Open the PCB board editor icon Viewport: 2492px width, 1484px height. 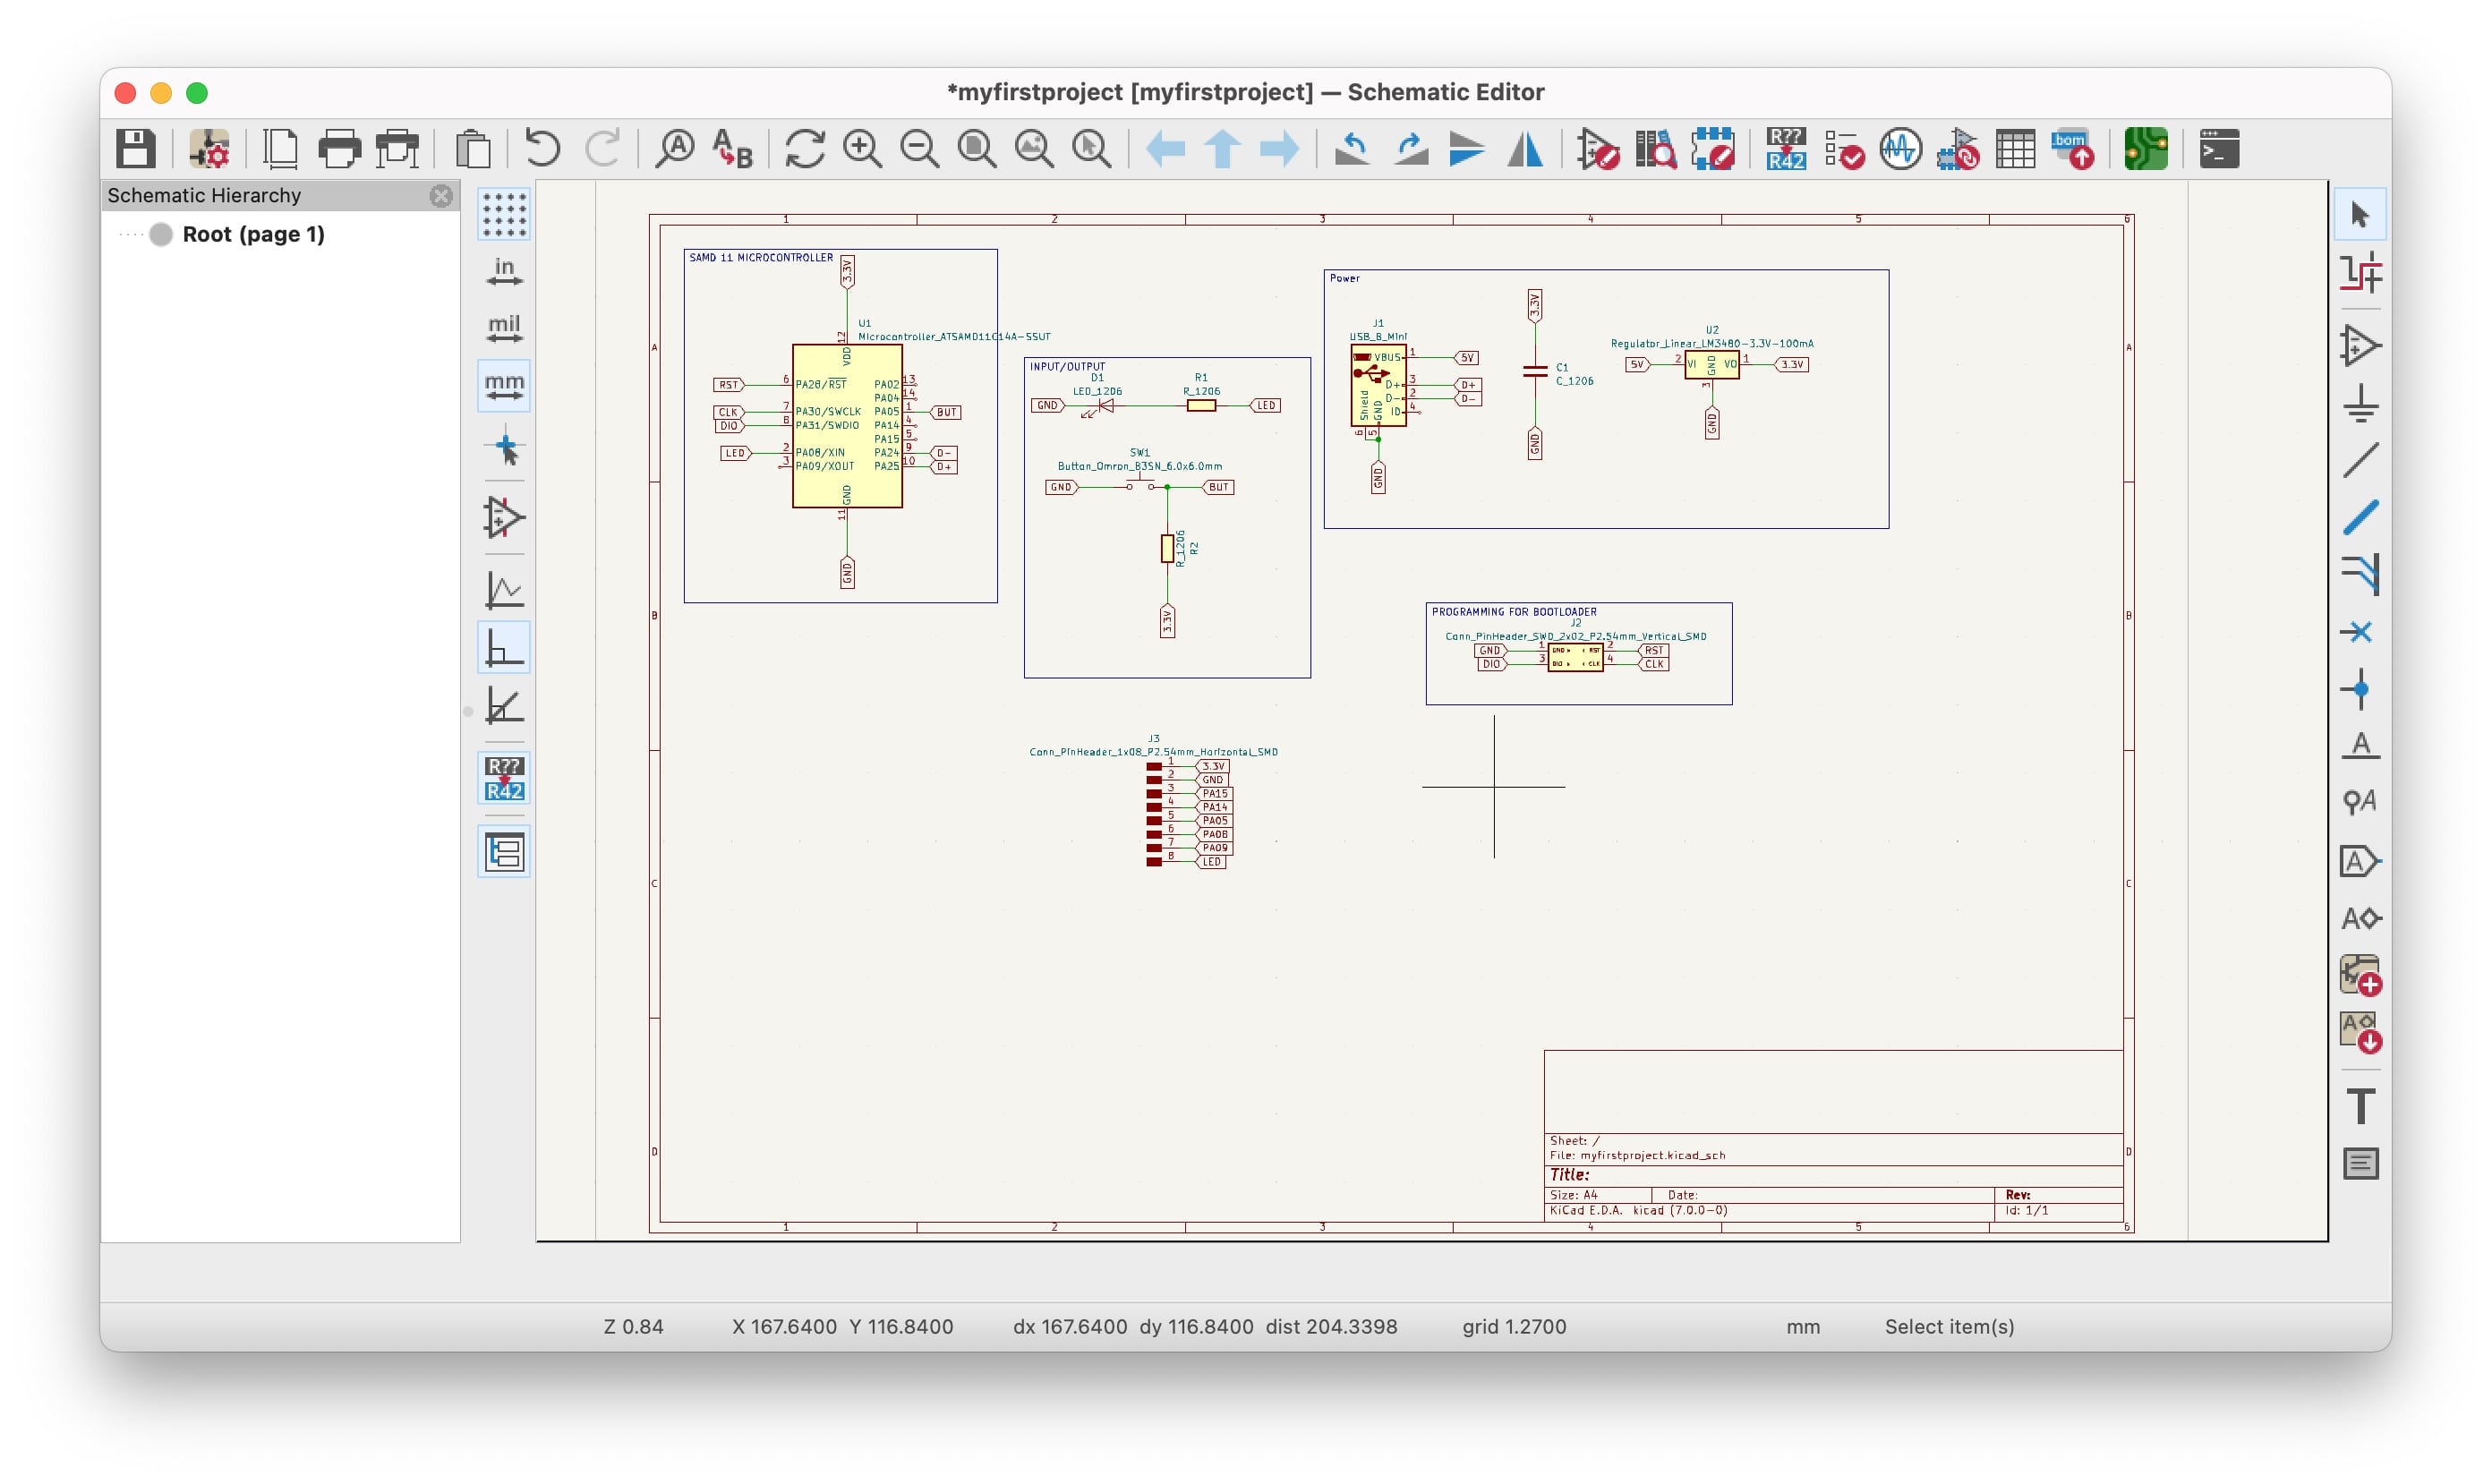[x=2145, y=149]
